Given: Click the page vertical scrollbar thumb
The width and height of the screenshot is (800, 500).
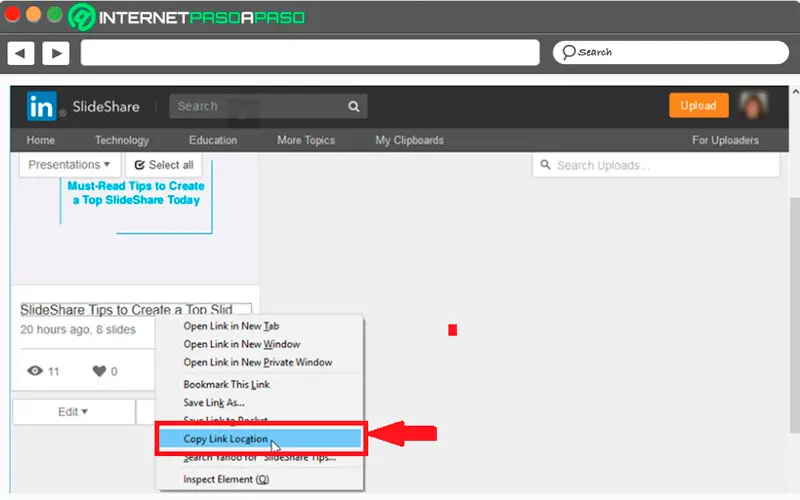Looking at the screenshot, I should tap(795, 315).
